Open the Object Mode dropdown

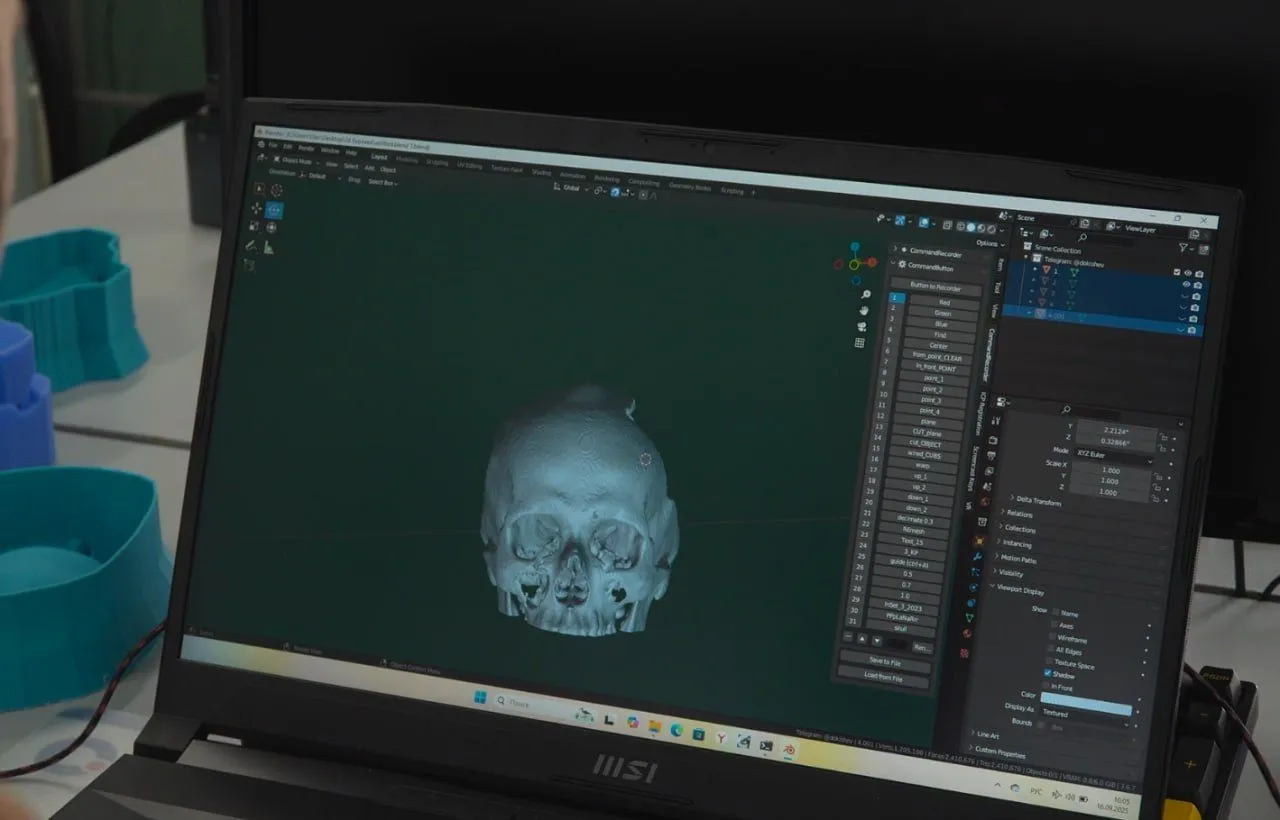tap(297, 160)
